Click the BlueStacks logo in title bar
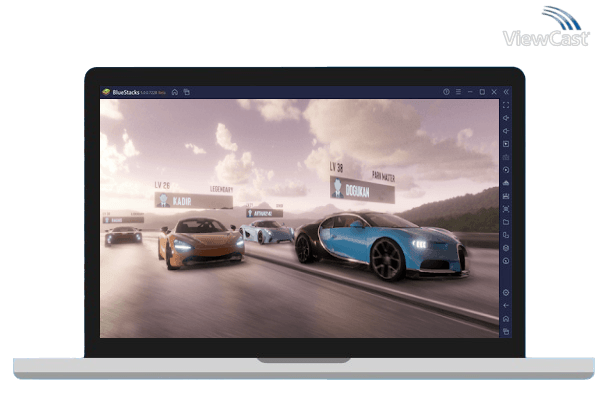This screenshot has height=414, width=602. 106,92
